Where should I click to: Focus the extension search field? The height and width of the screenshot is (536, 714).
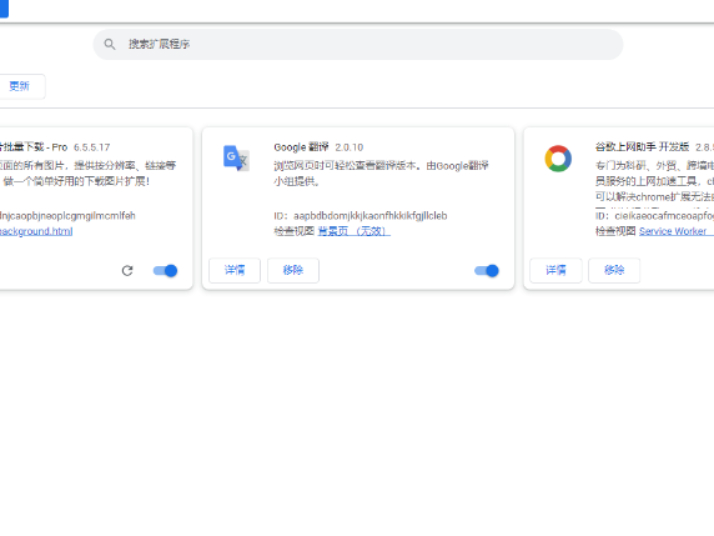click(x=358, y=44)
